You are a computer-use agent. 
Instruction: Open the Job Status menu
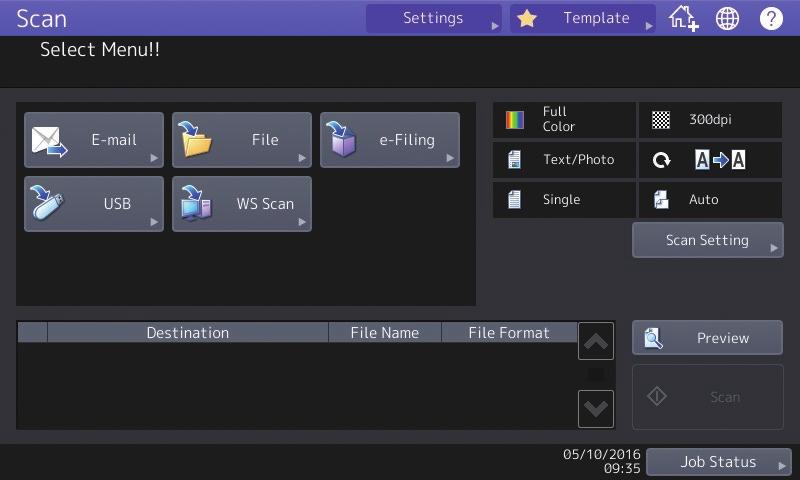coord(719,462)
